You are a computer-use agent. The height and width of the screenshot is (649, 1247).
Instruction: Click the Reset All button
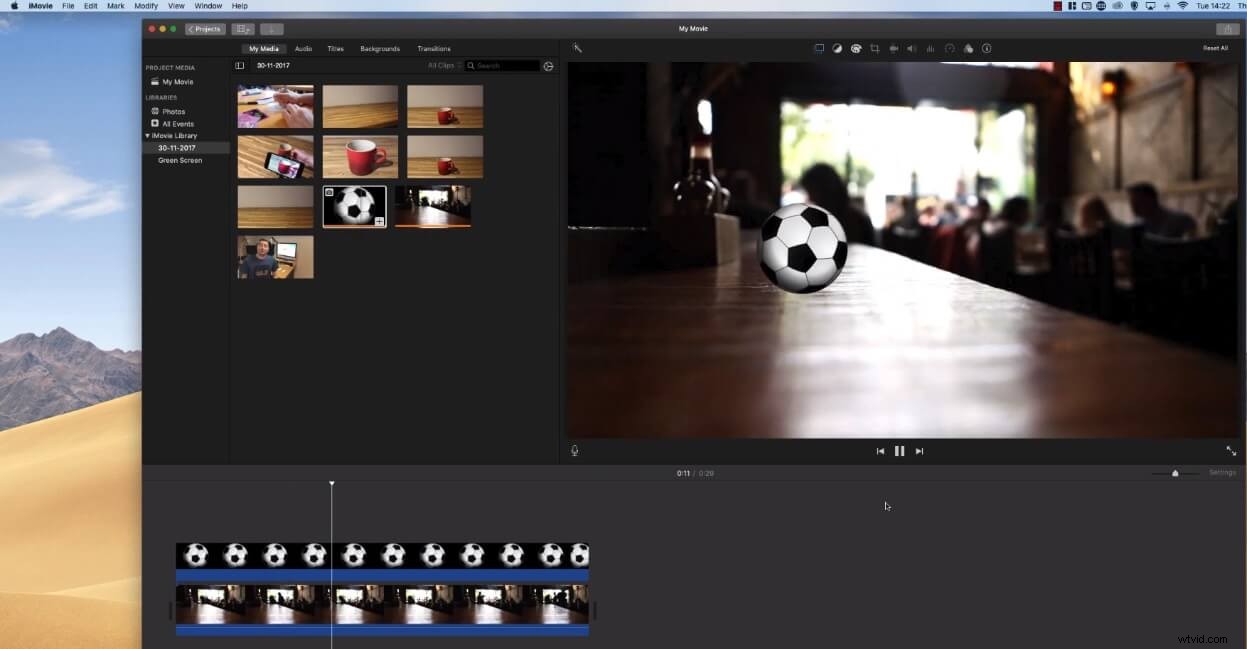(1217, 48)
